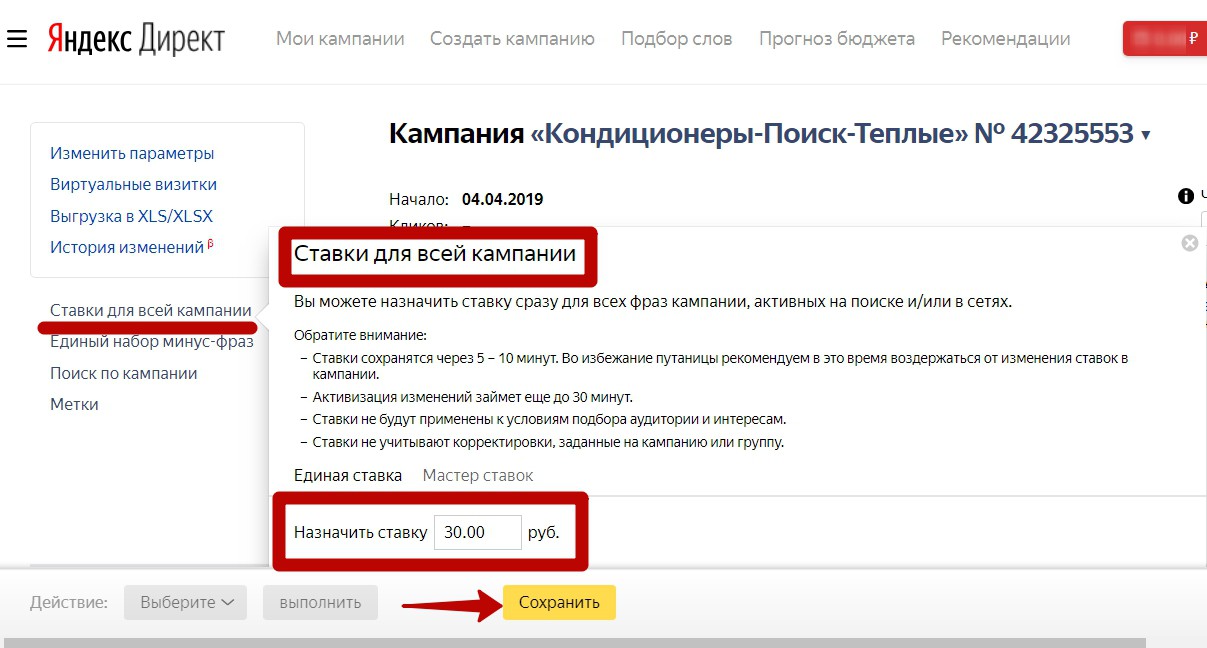Image resolution: width=1207 pixels, height=648 pixels.
Task: Click Выгрузка в XLS/XLSX link
Action: [131, 215]
